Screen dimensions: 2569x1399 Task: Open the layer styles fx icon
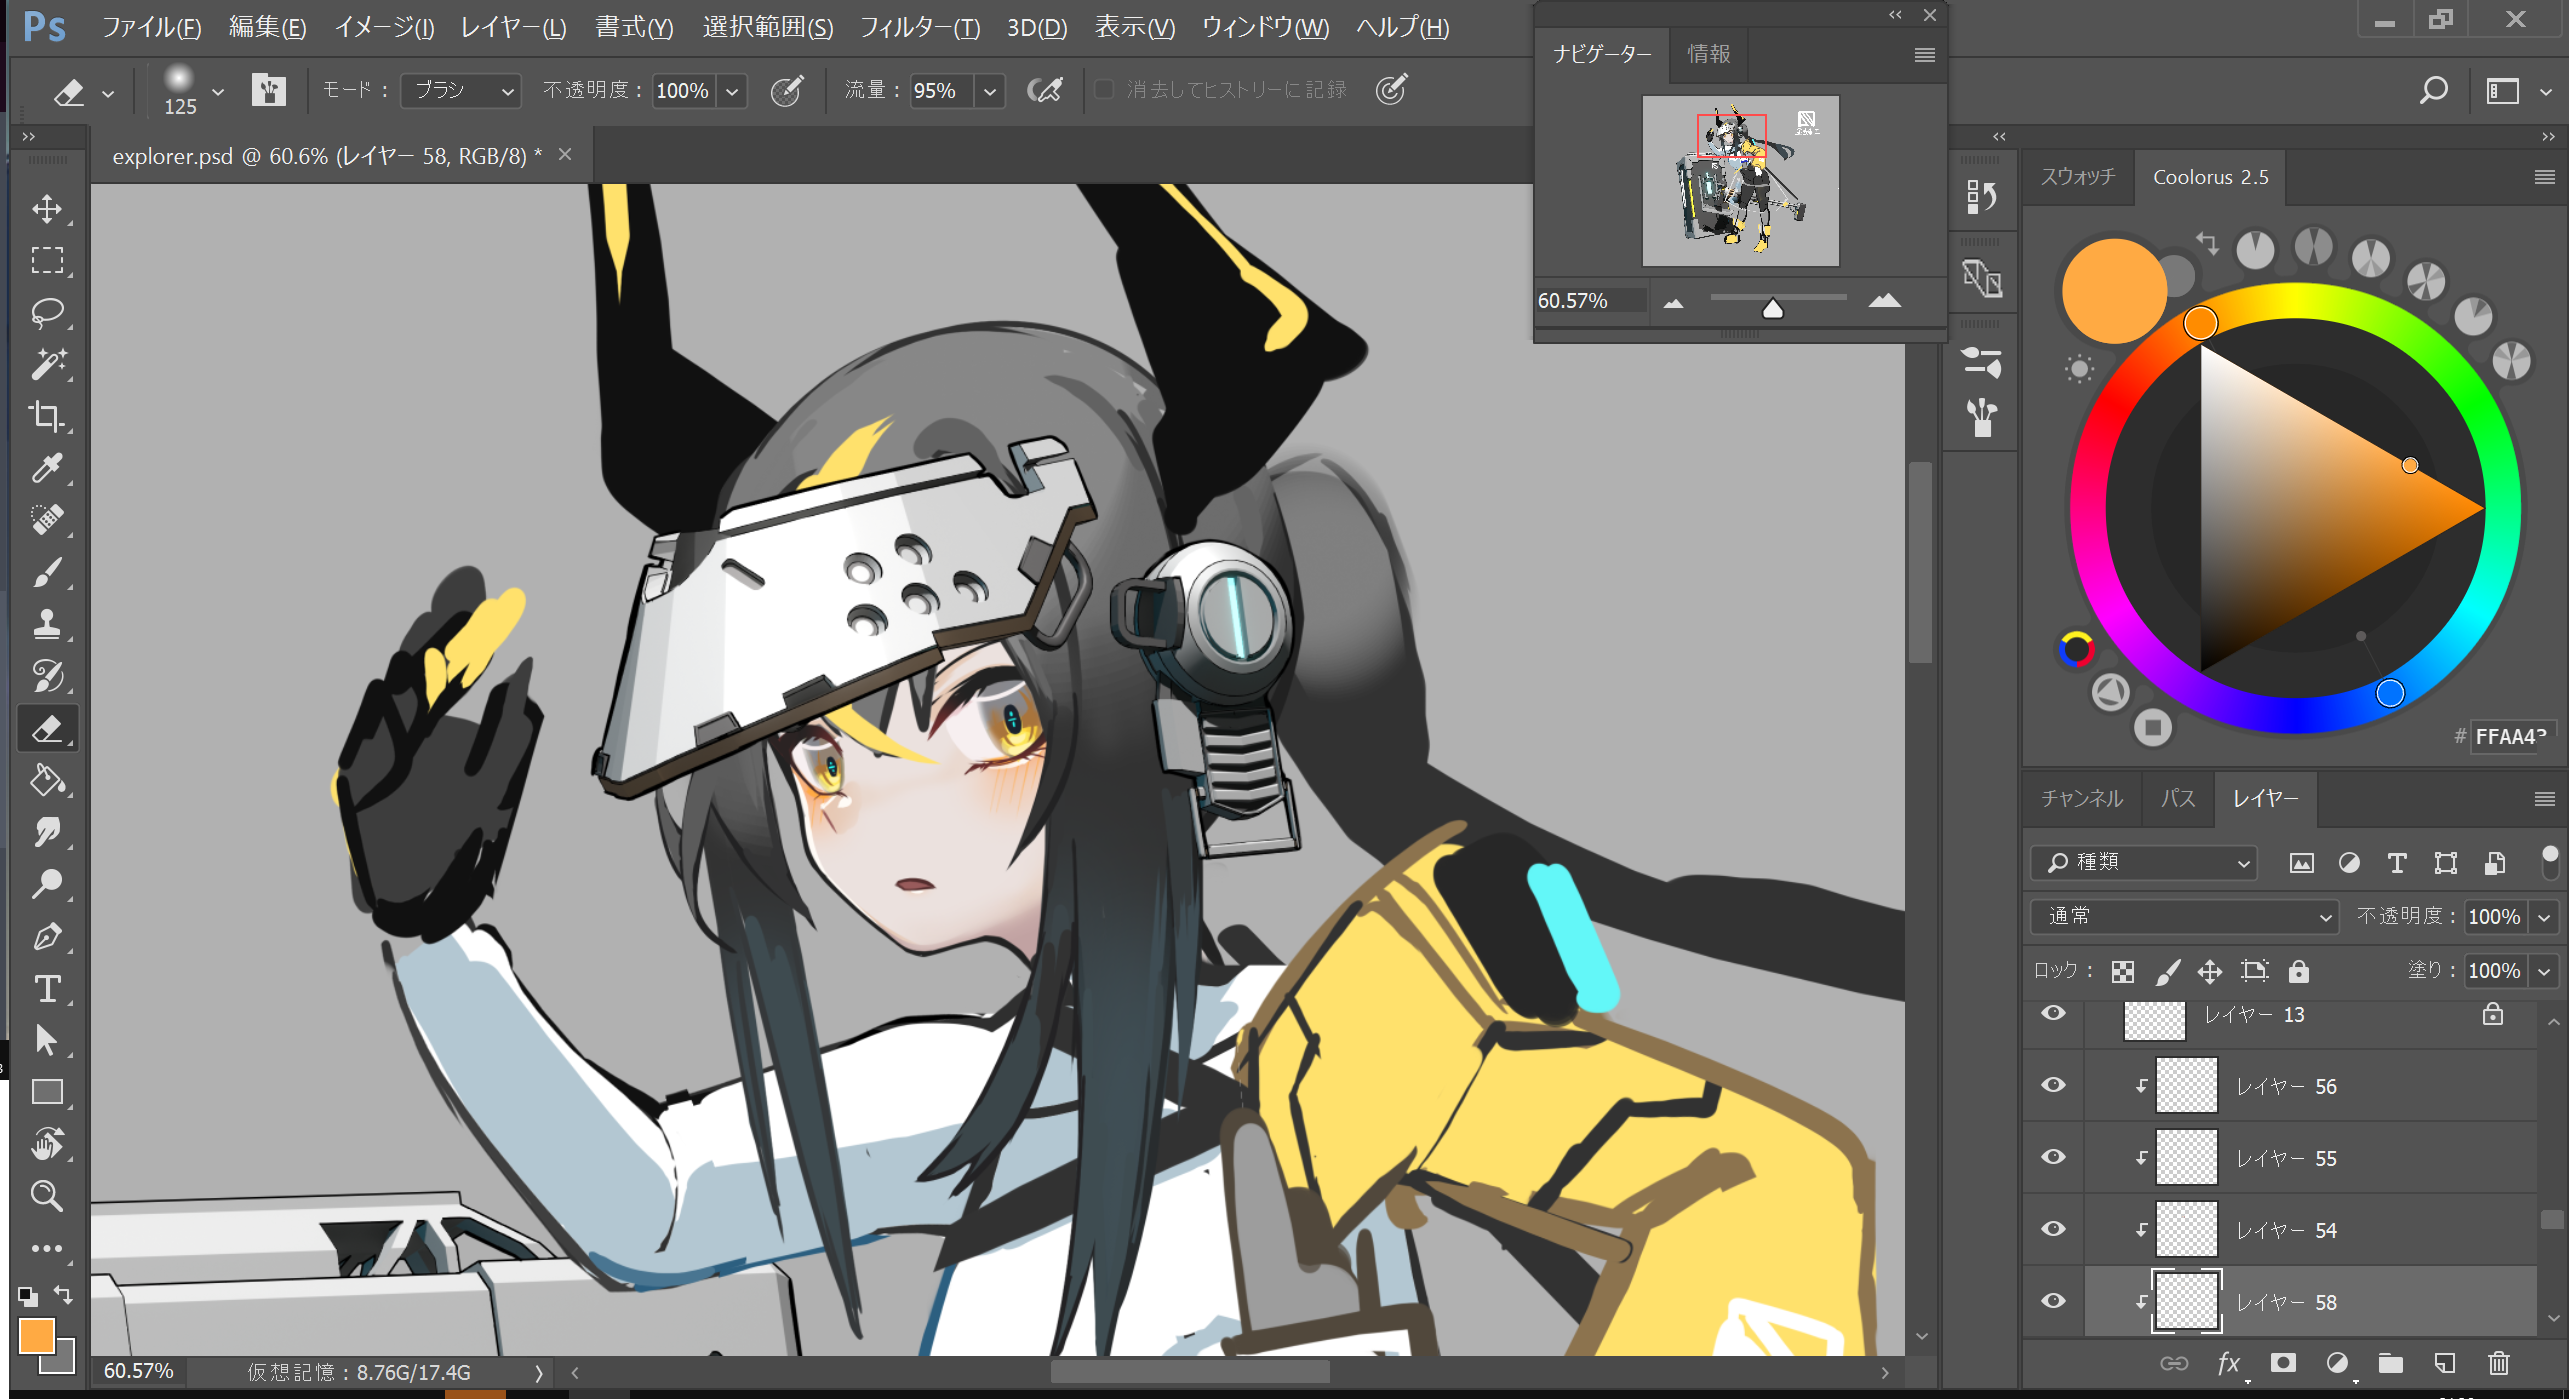click(2229, 1364)
